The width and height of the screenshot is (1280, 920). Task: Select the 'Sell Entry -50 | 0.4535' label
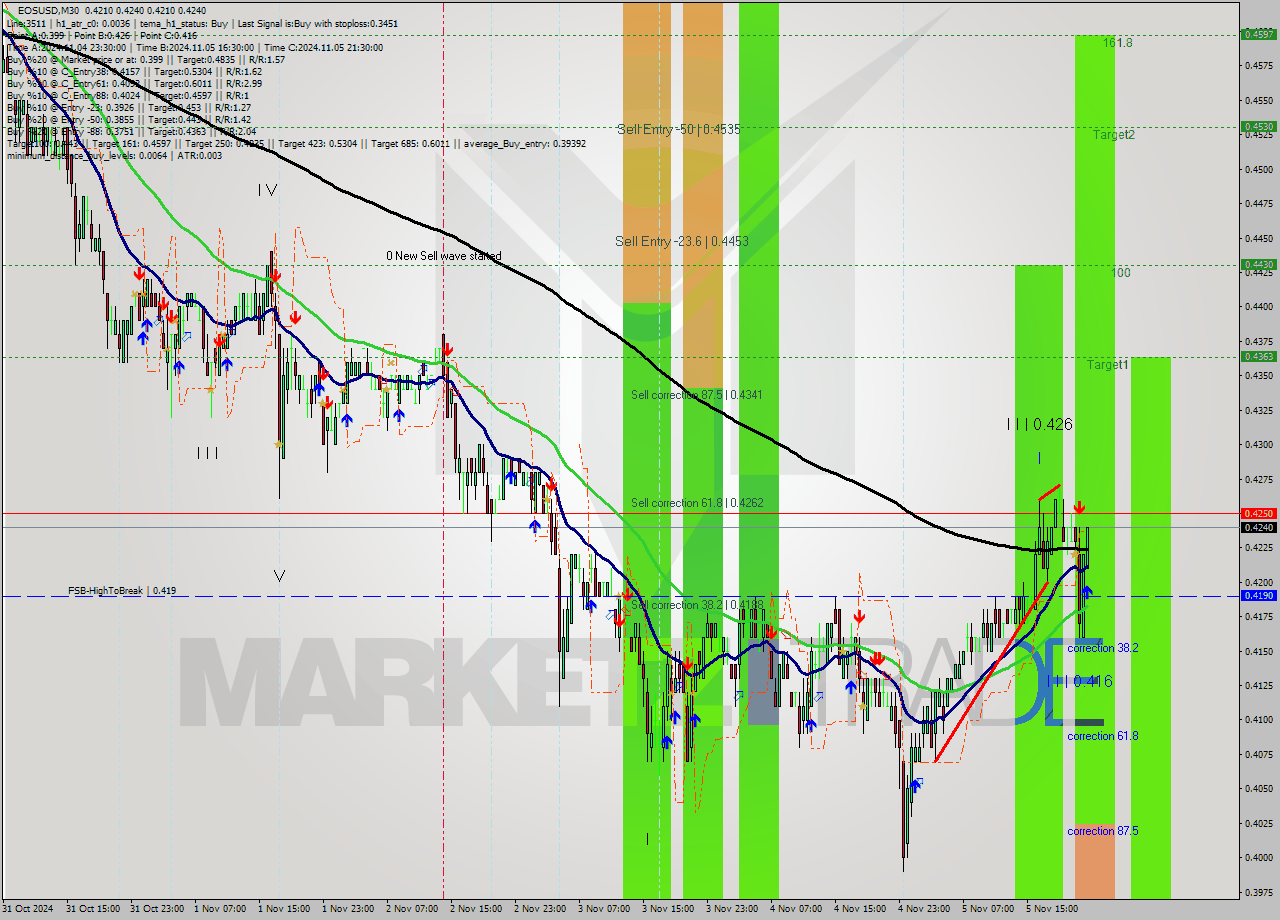click(678, 129)
